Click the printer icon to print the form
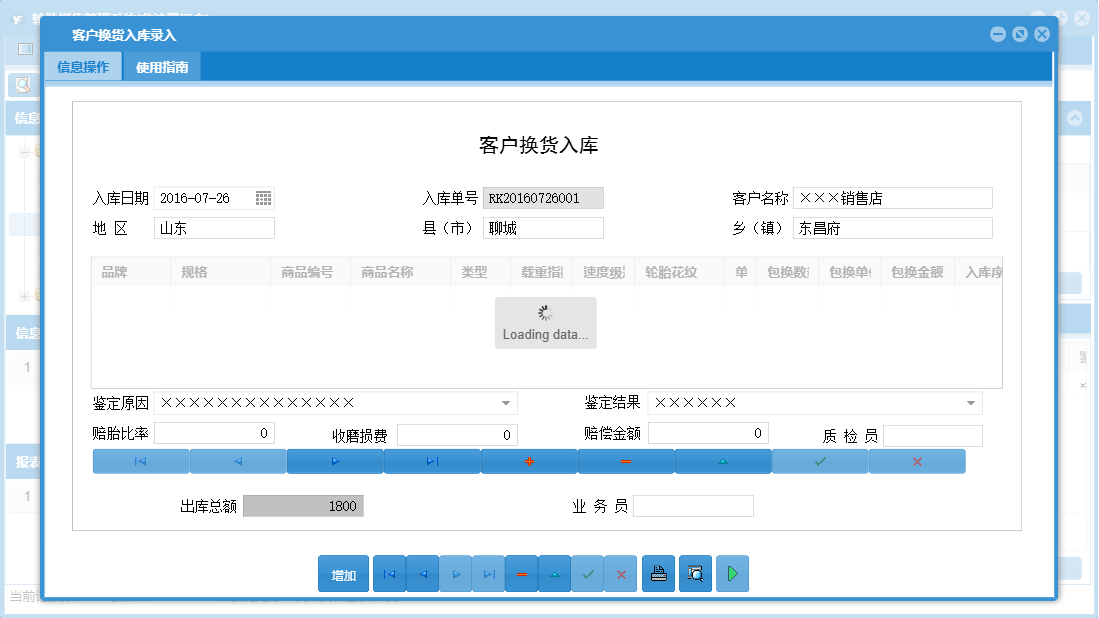 pyautogui.click(x=658, y=574)
